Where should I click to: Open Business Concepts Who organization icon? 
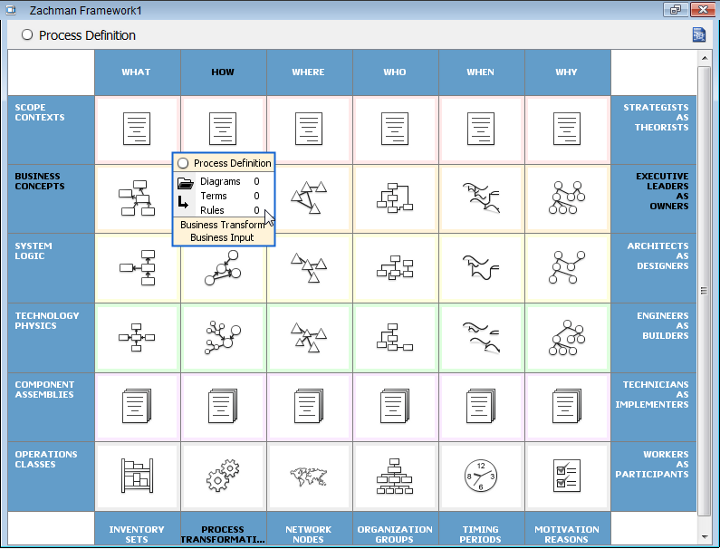395,198
